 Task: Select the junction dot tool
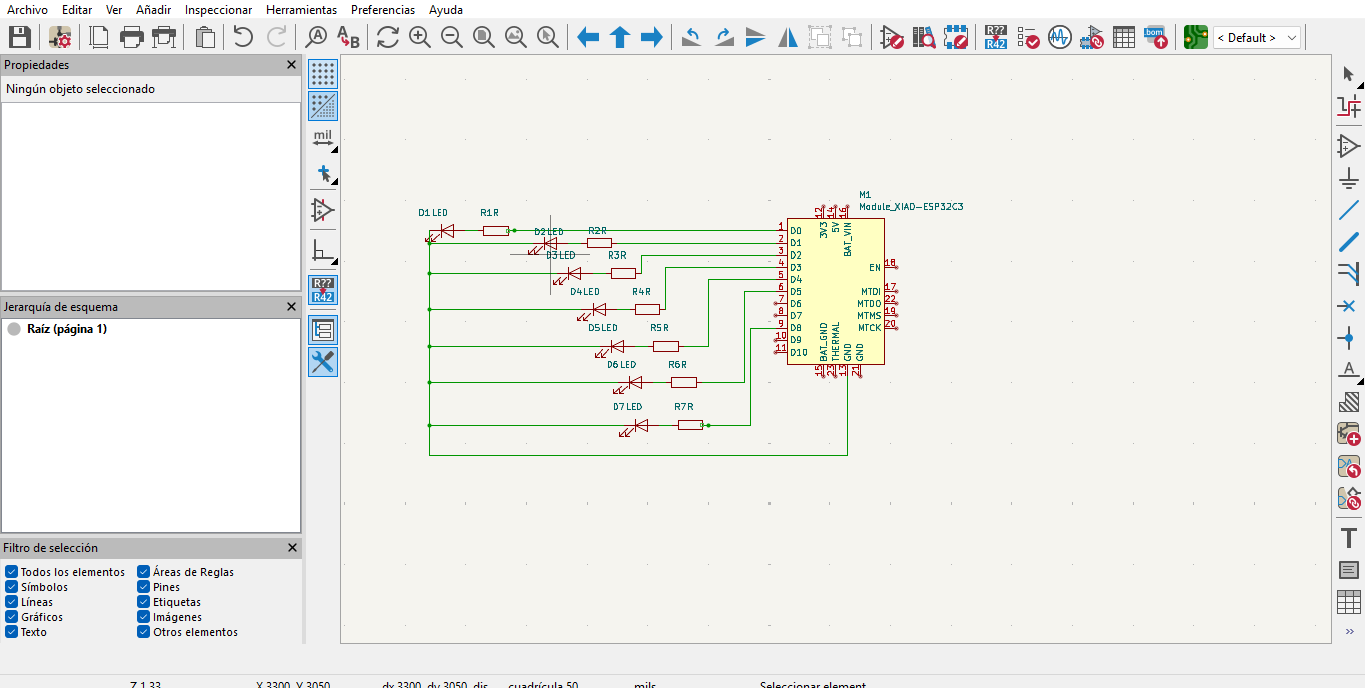pyautogui.click(x=1349, y=338)
